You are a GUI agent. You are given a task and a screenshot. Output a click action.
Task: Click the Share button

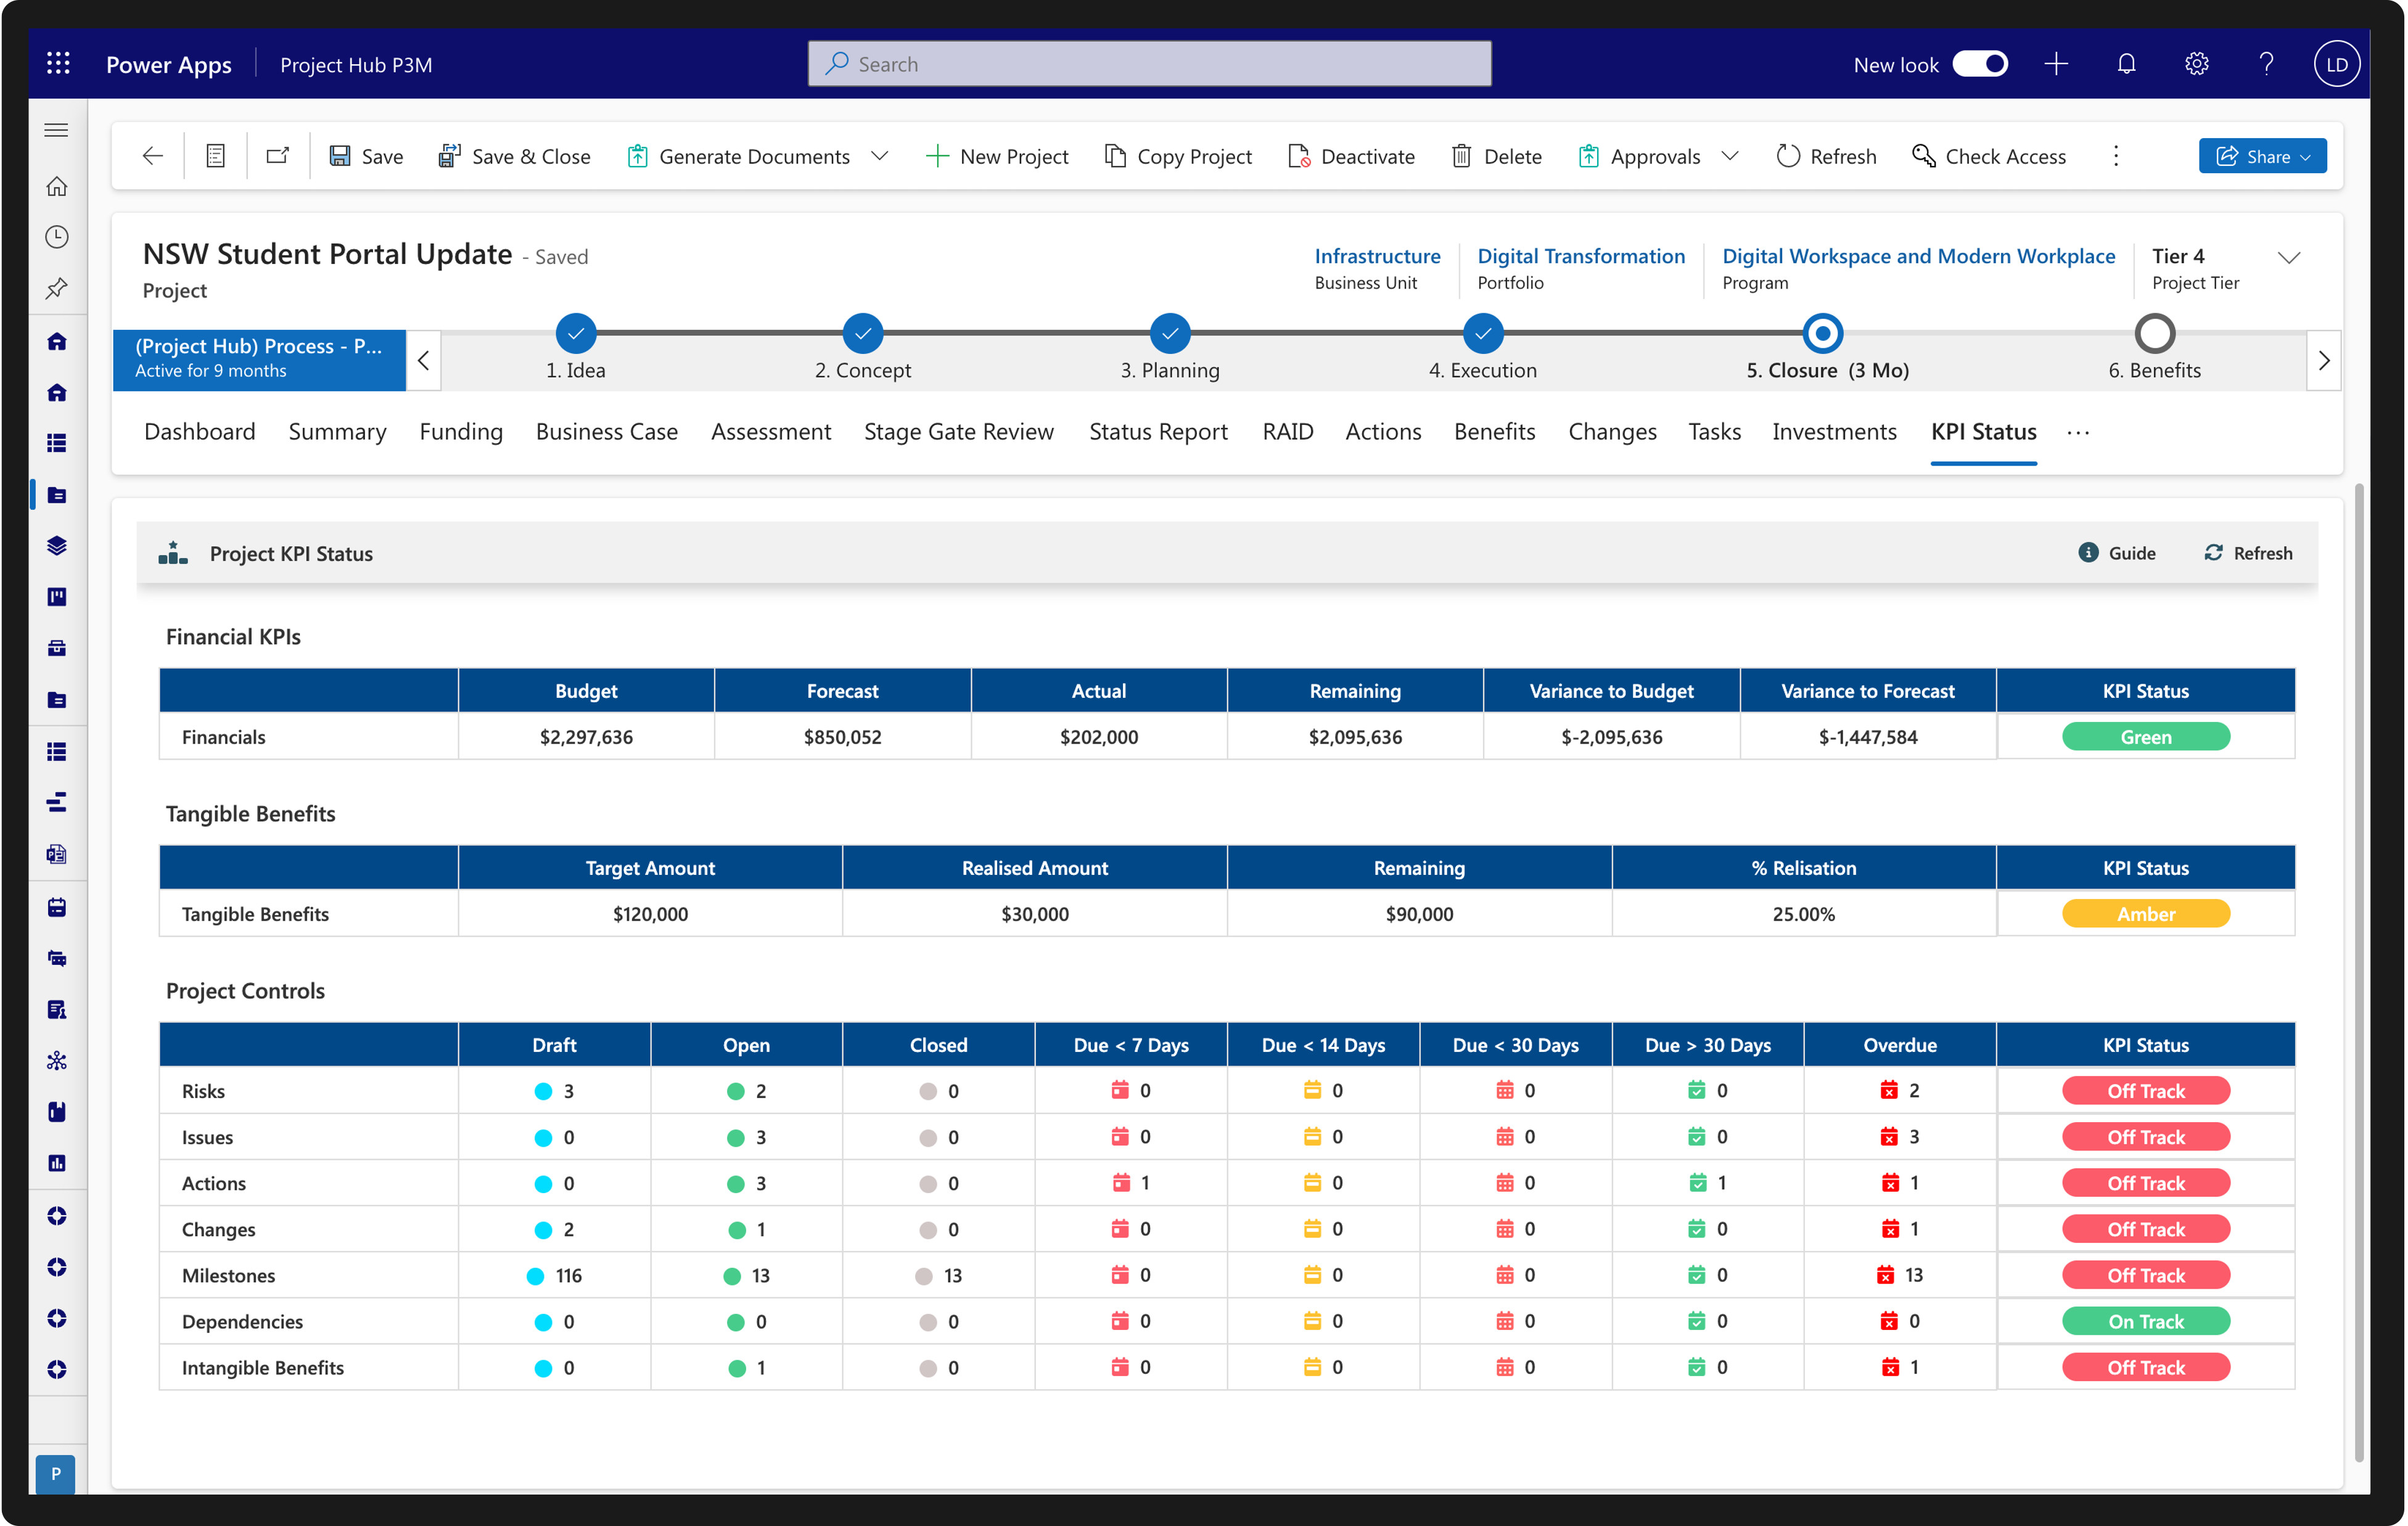[x=2262, y=156]
